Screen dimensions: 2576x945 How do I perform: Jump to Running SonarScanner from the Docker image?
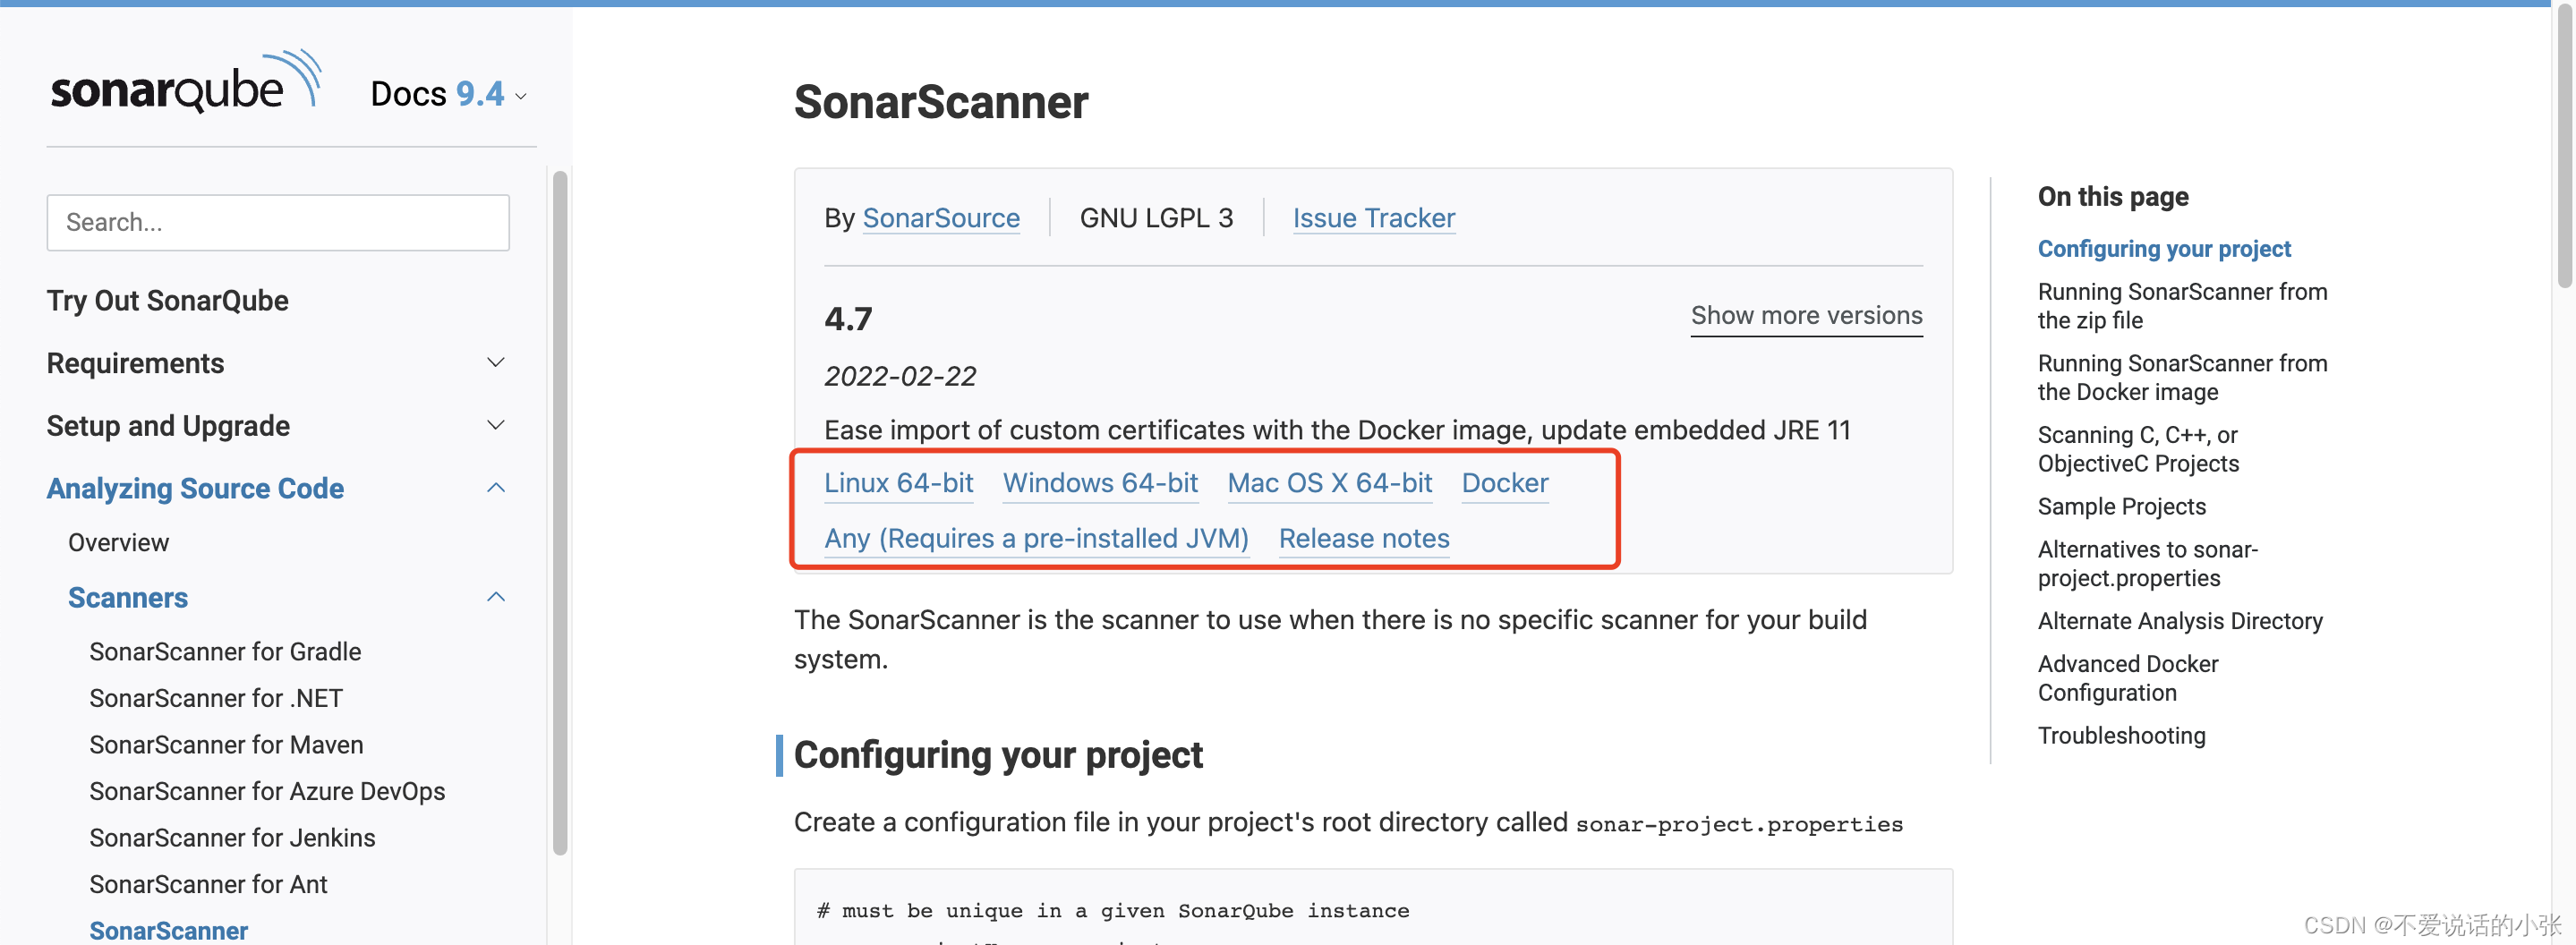click(x=2182, y=377)
